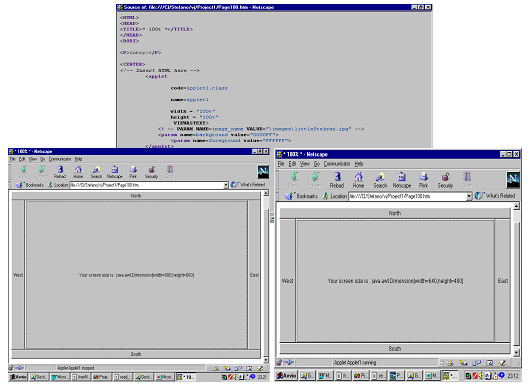530x389 pixels.
Task: Click Avvio start button on left taskbar
Action: [x=18, y=377]
